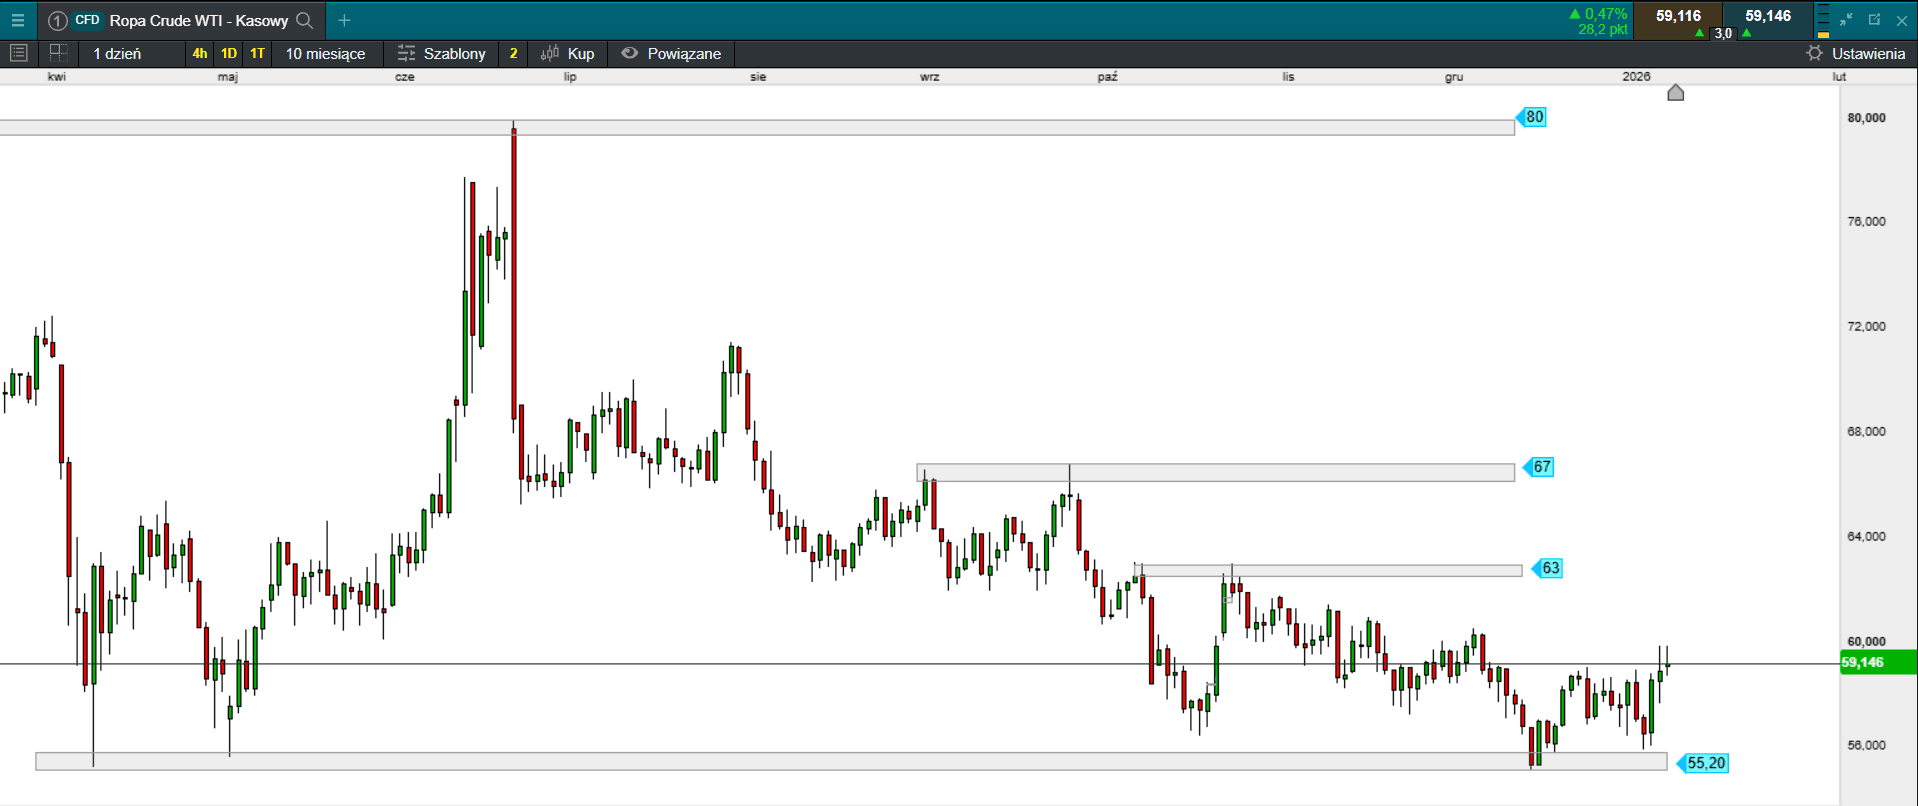Click the Kup buy button
Screen dimensions: 1918x806
click(x=567, y=53)
